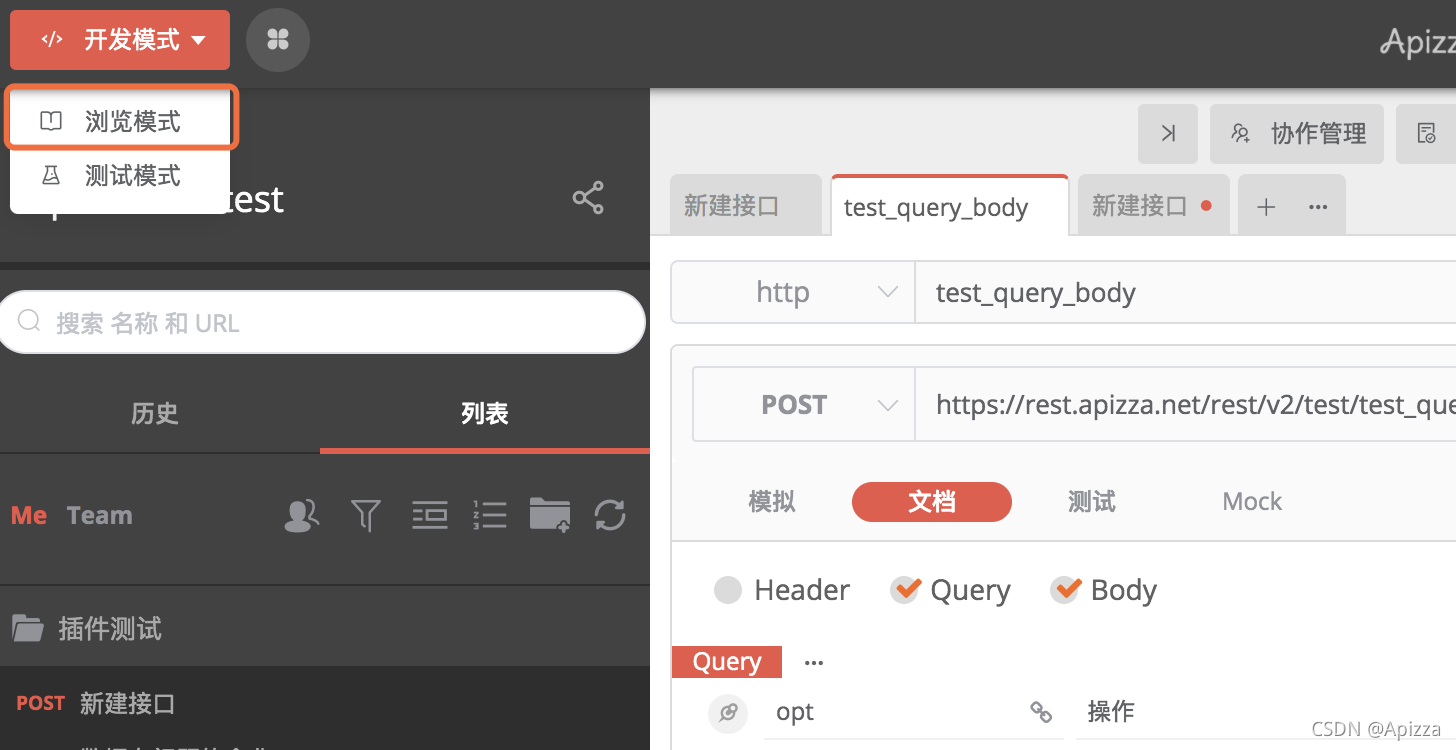Click the refresh list icon
Screen dimensions: 1456x750
[x=610, y=516]
